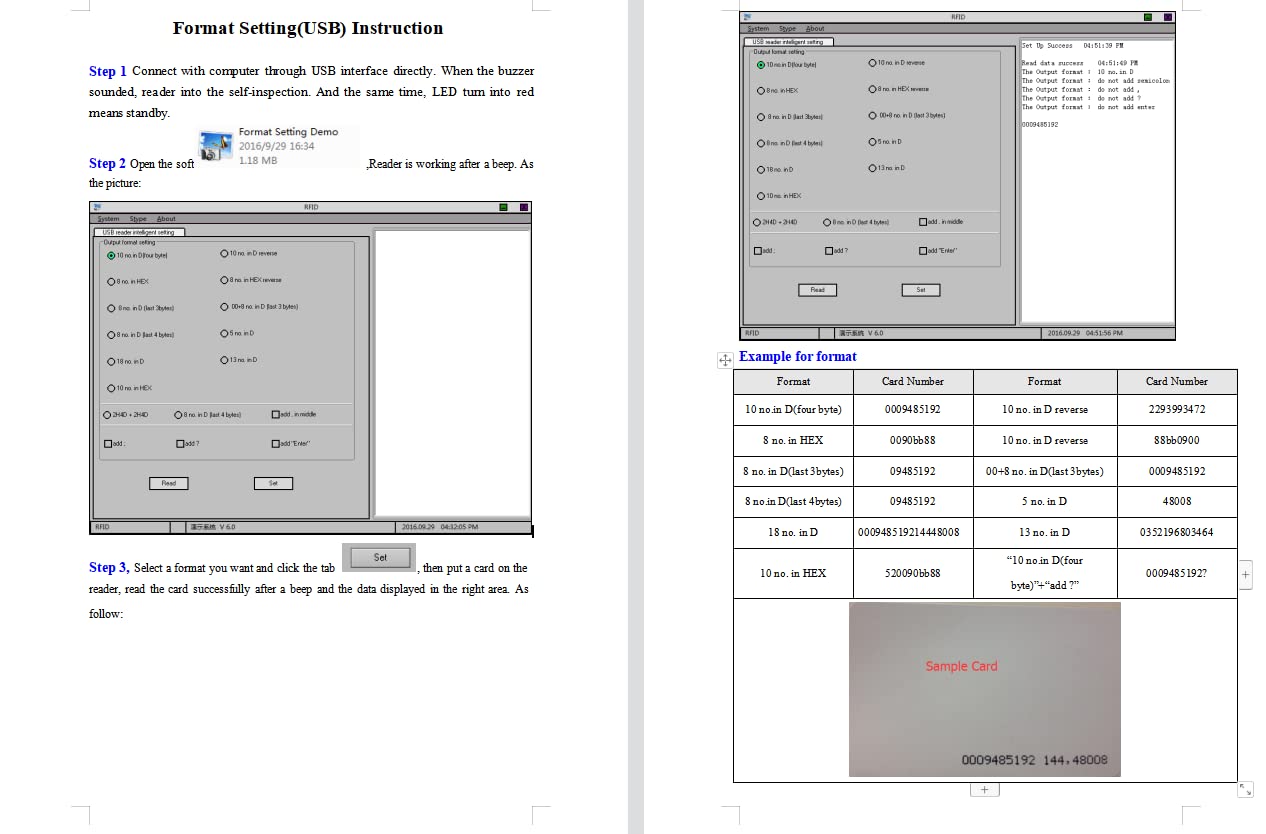Select '8 no. in HEX reverse' in Step 2 screenshot
Screen dimensions: 1266x834
(225, 280)
